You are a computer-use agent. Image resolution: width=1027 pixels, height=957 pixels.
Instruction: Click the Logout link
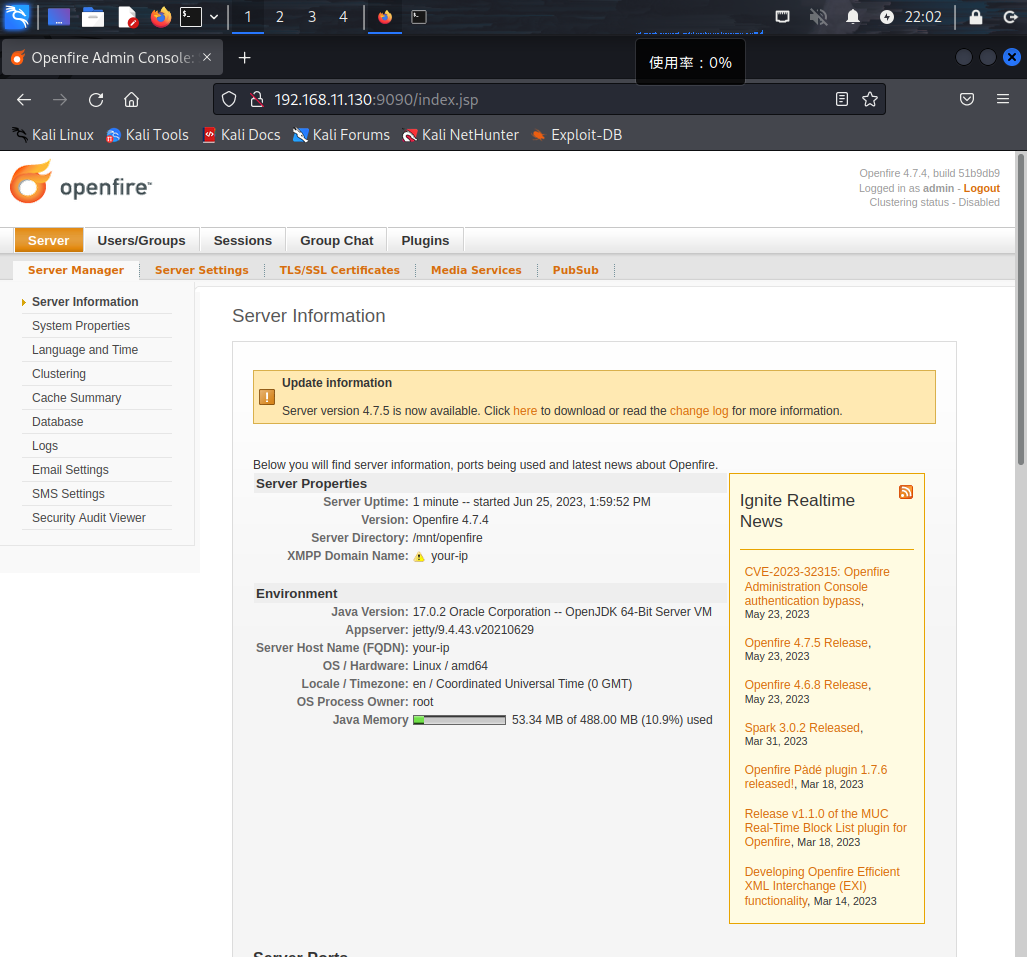click(981, 188)
